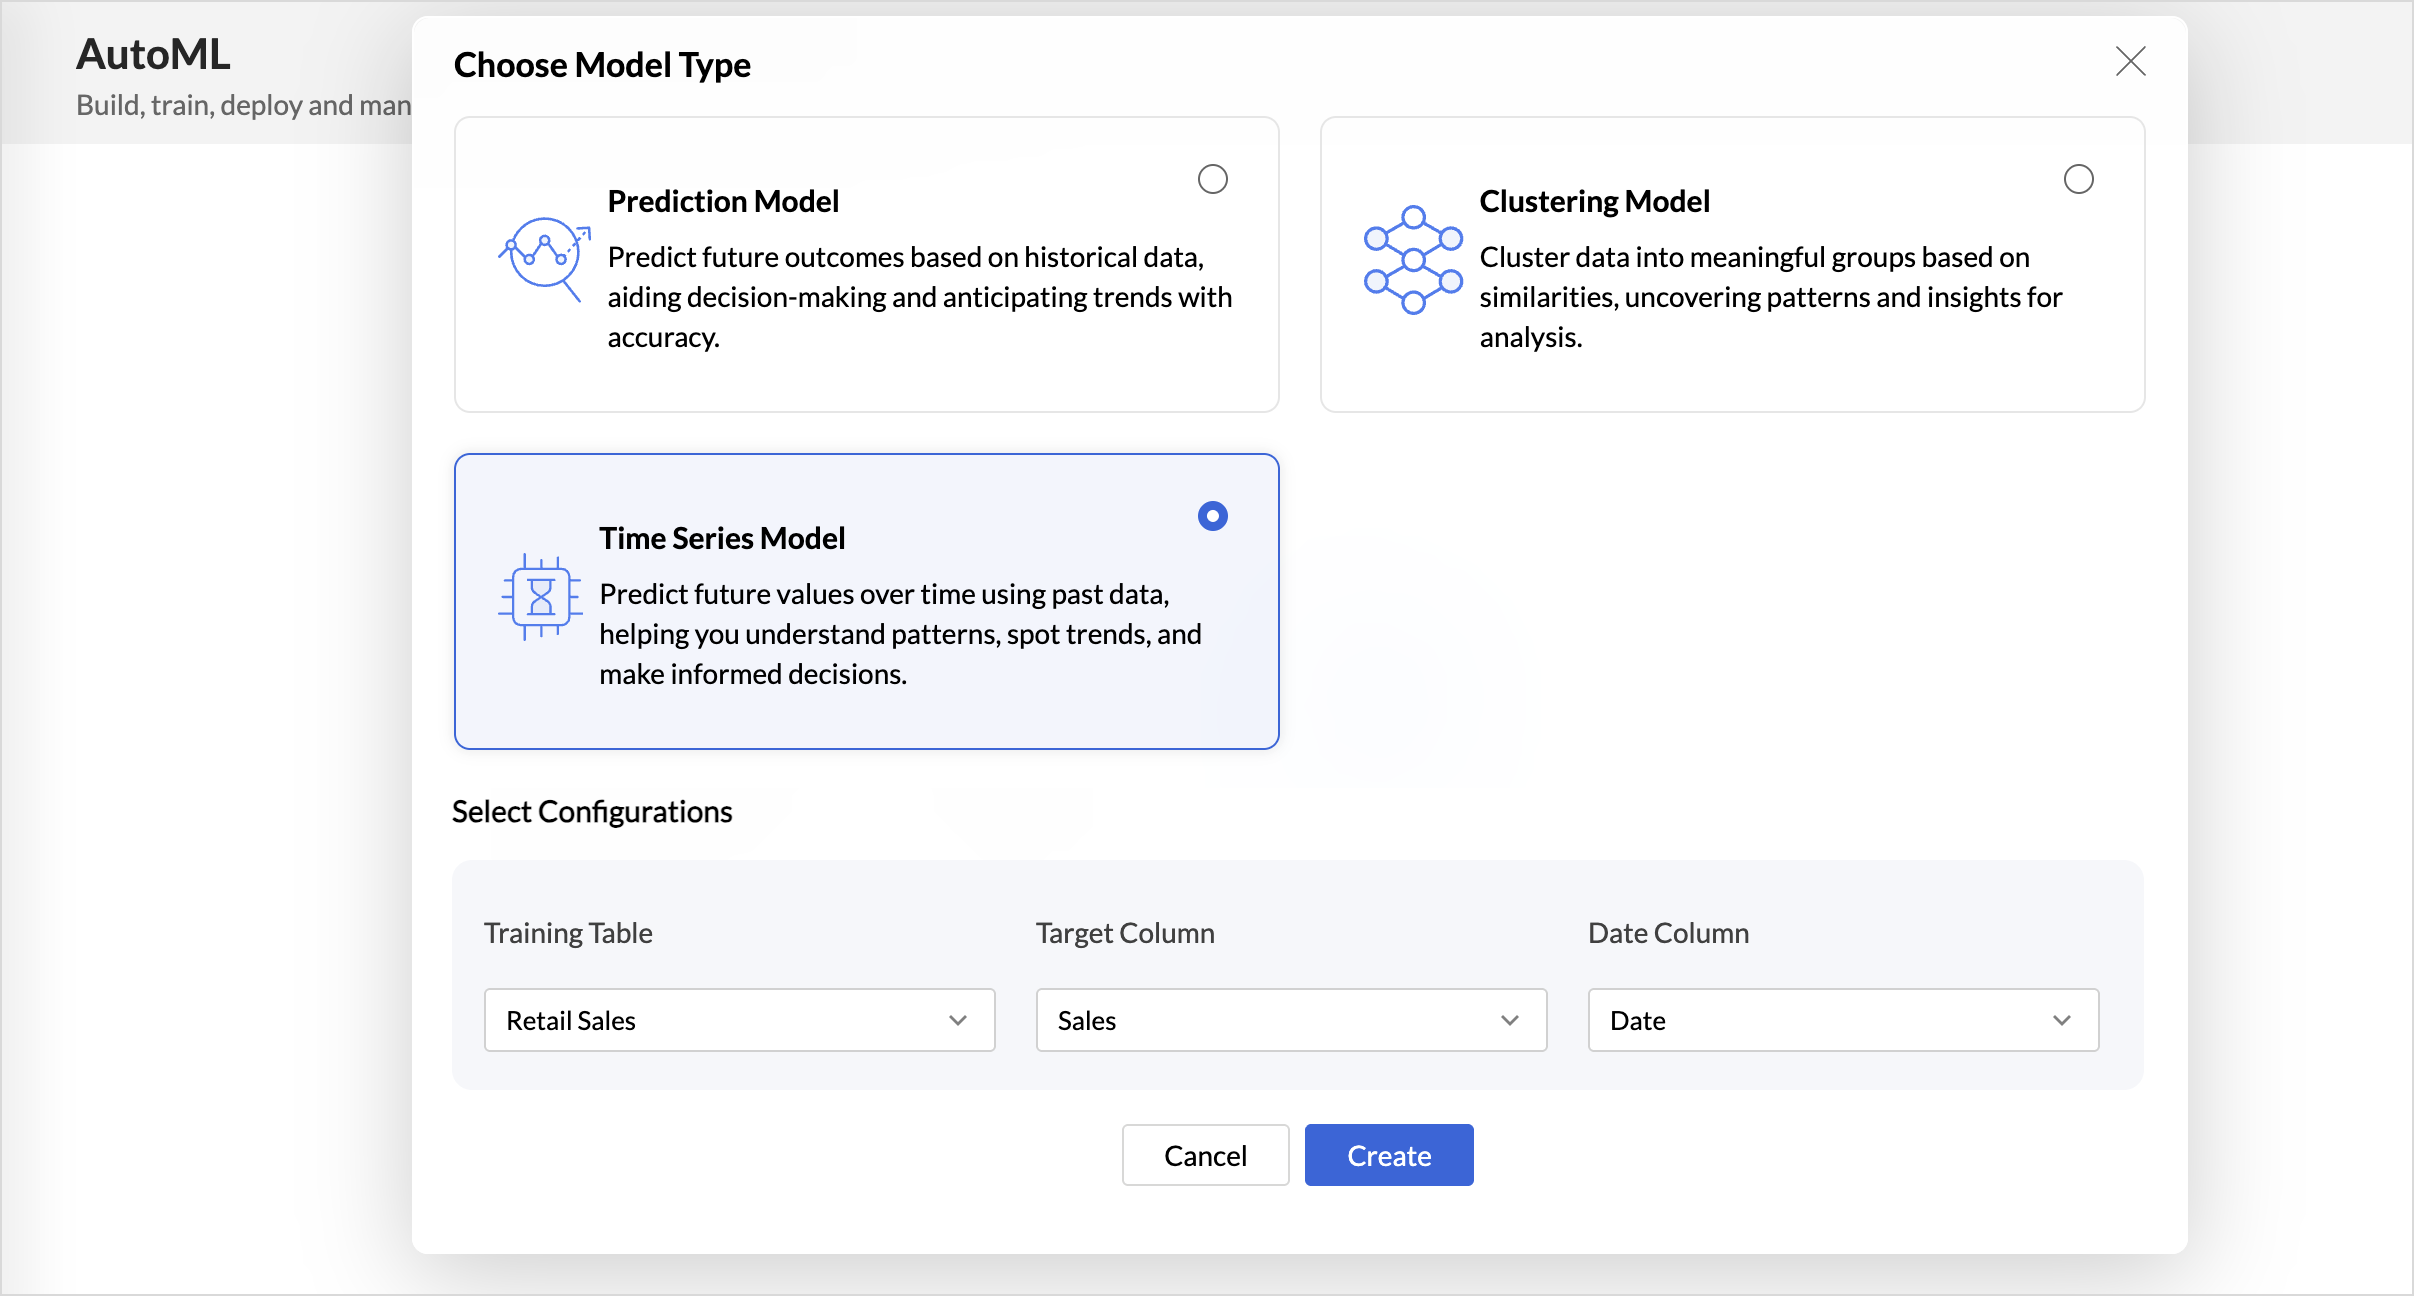Screen dimensions: 2414x1296
Task: Click the Cancel button
Action: click(1206, 1155)
